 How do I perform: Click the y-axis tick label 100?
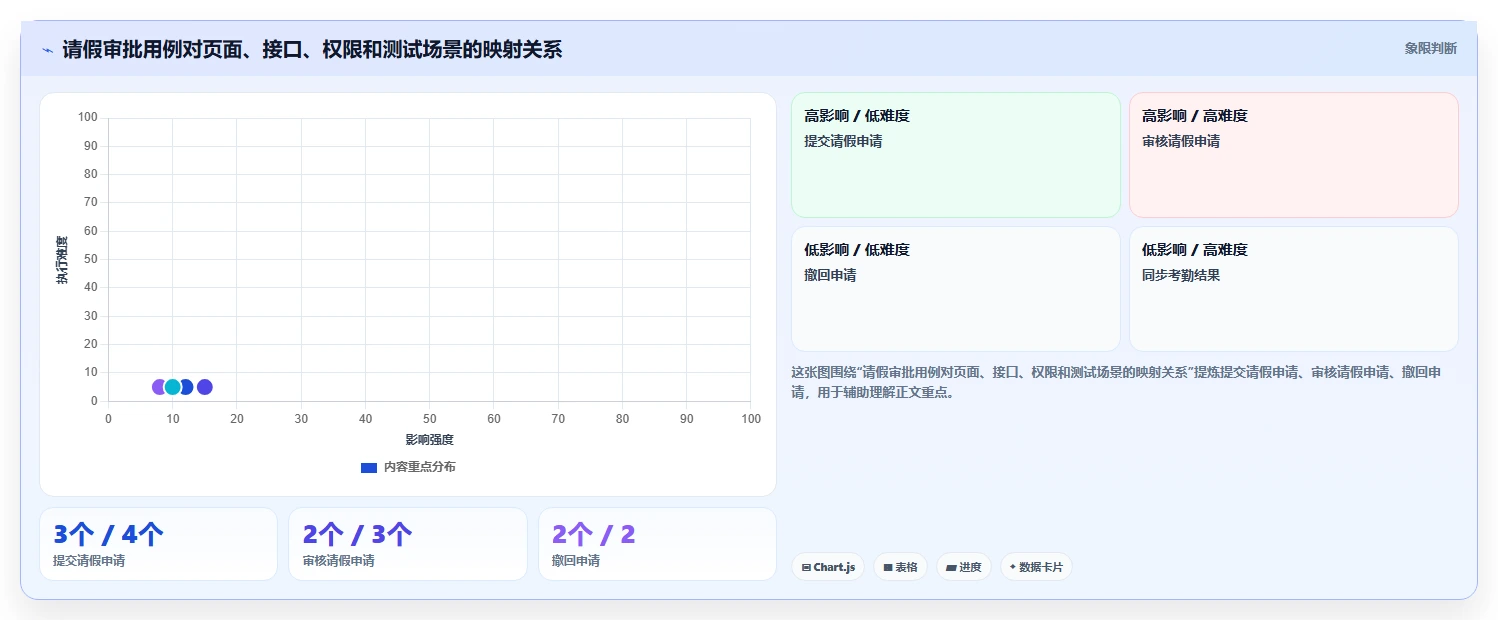(87, 117)
